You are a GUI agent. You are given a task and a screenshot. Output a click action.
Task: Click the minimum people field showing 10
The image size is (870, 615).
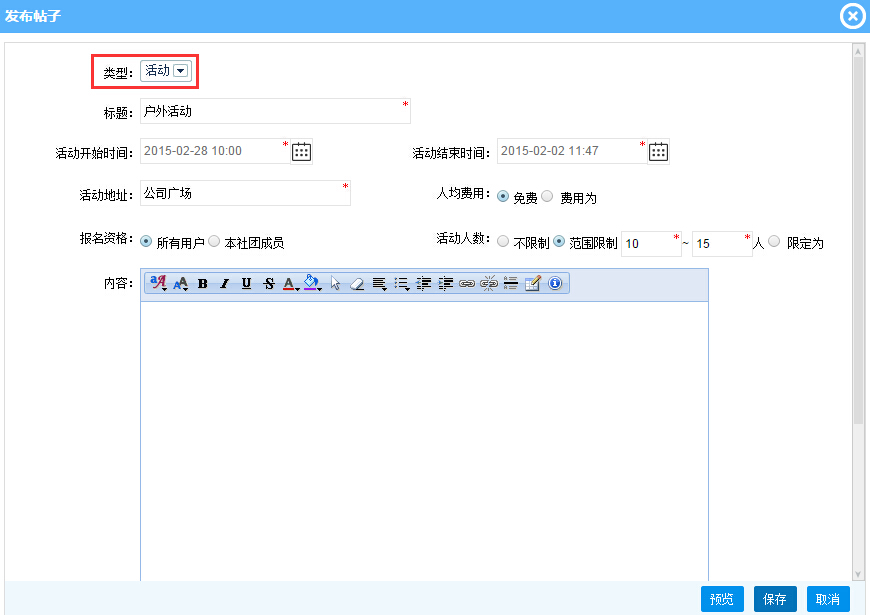(651, 244)
